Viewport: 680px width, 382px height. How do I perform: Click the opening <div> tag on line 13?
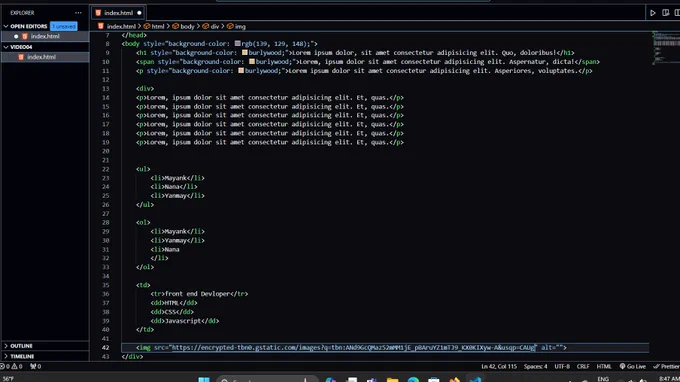pos(145,88)
